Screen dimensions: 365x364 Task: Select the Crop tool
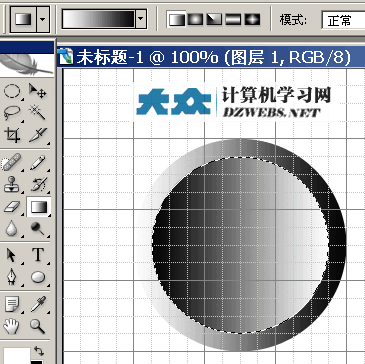13,135
